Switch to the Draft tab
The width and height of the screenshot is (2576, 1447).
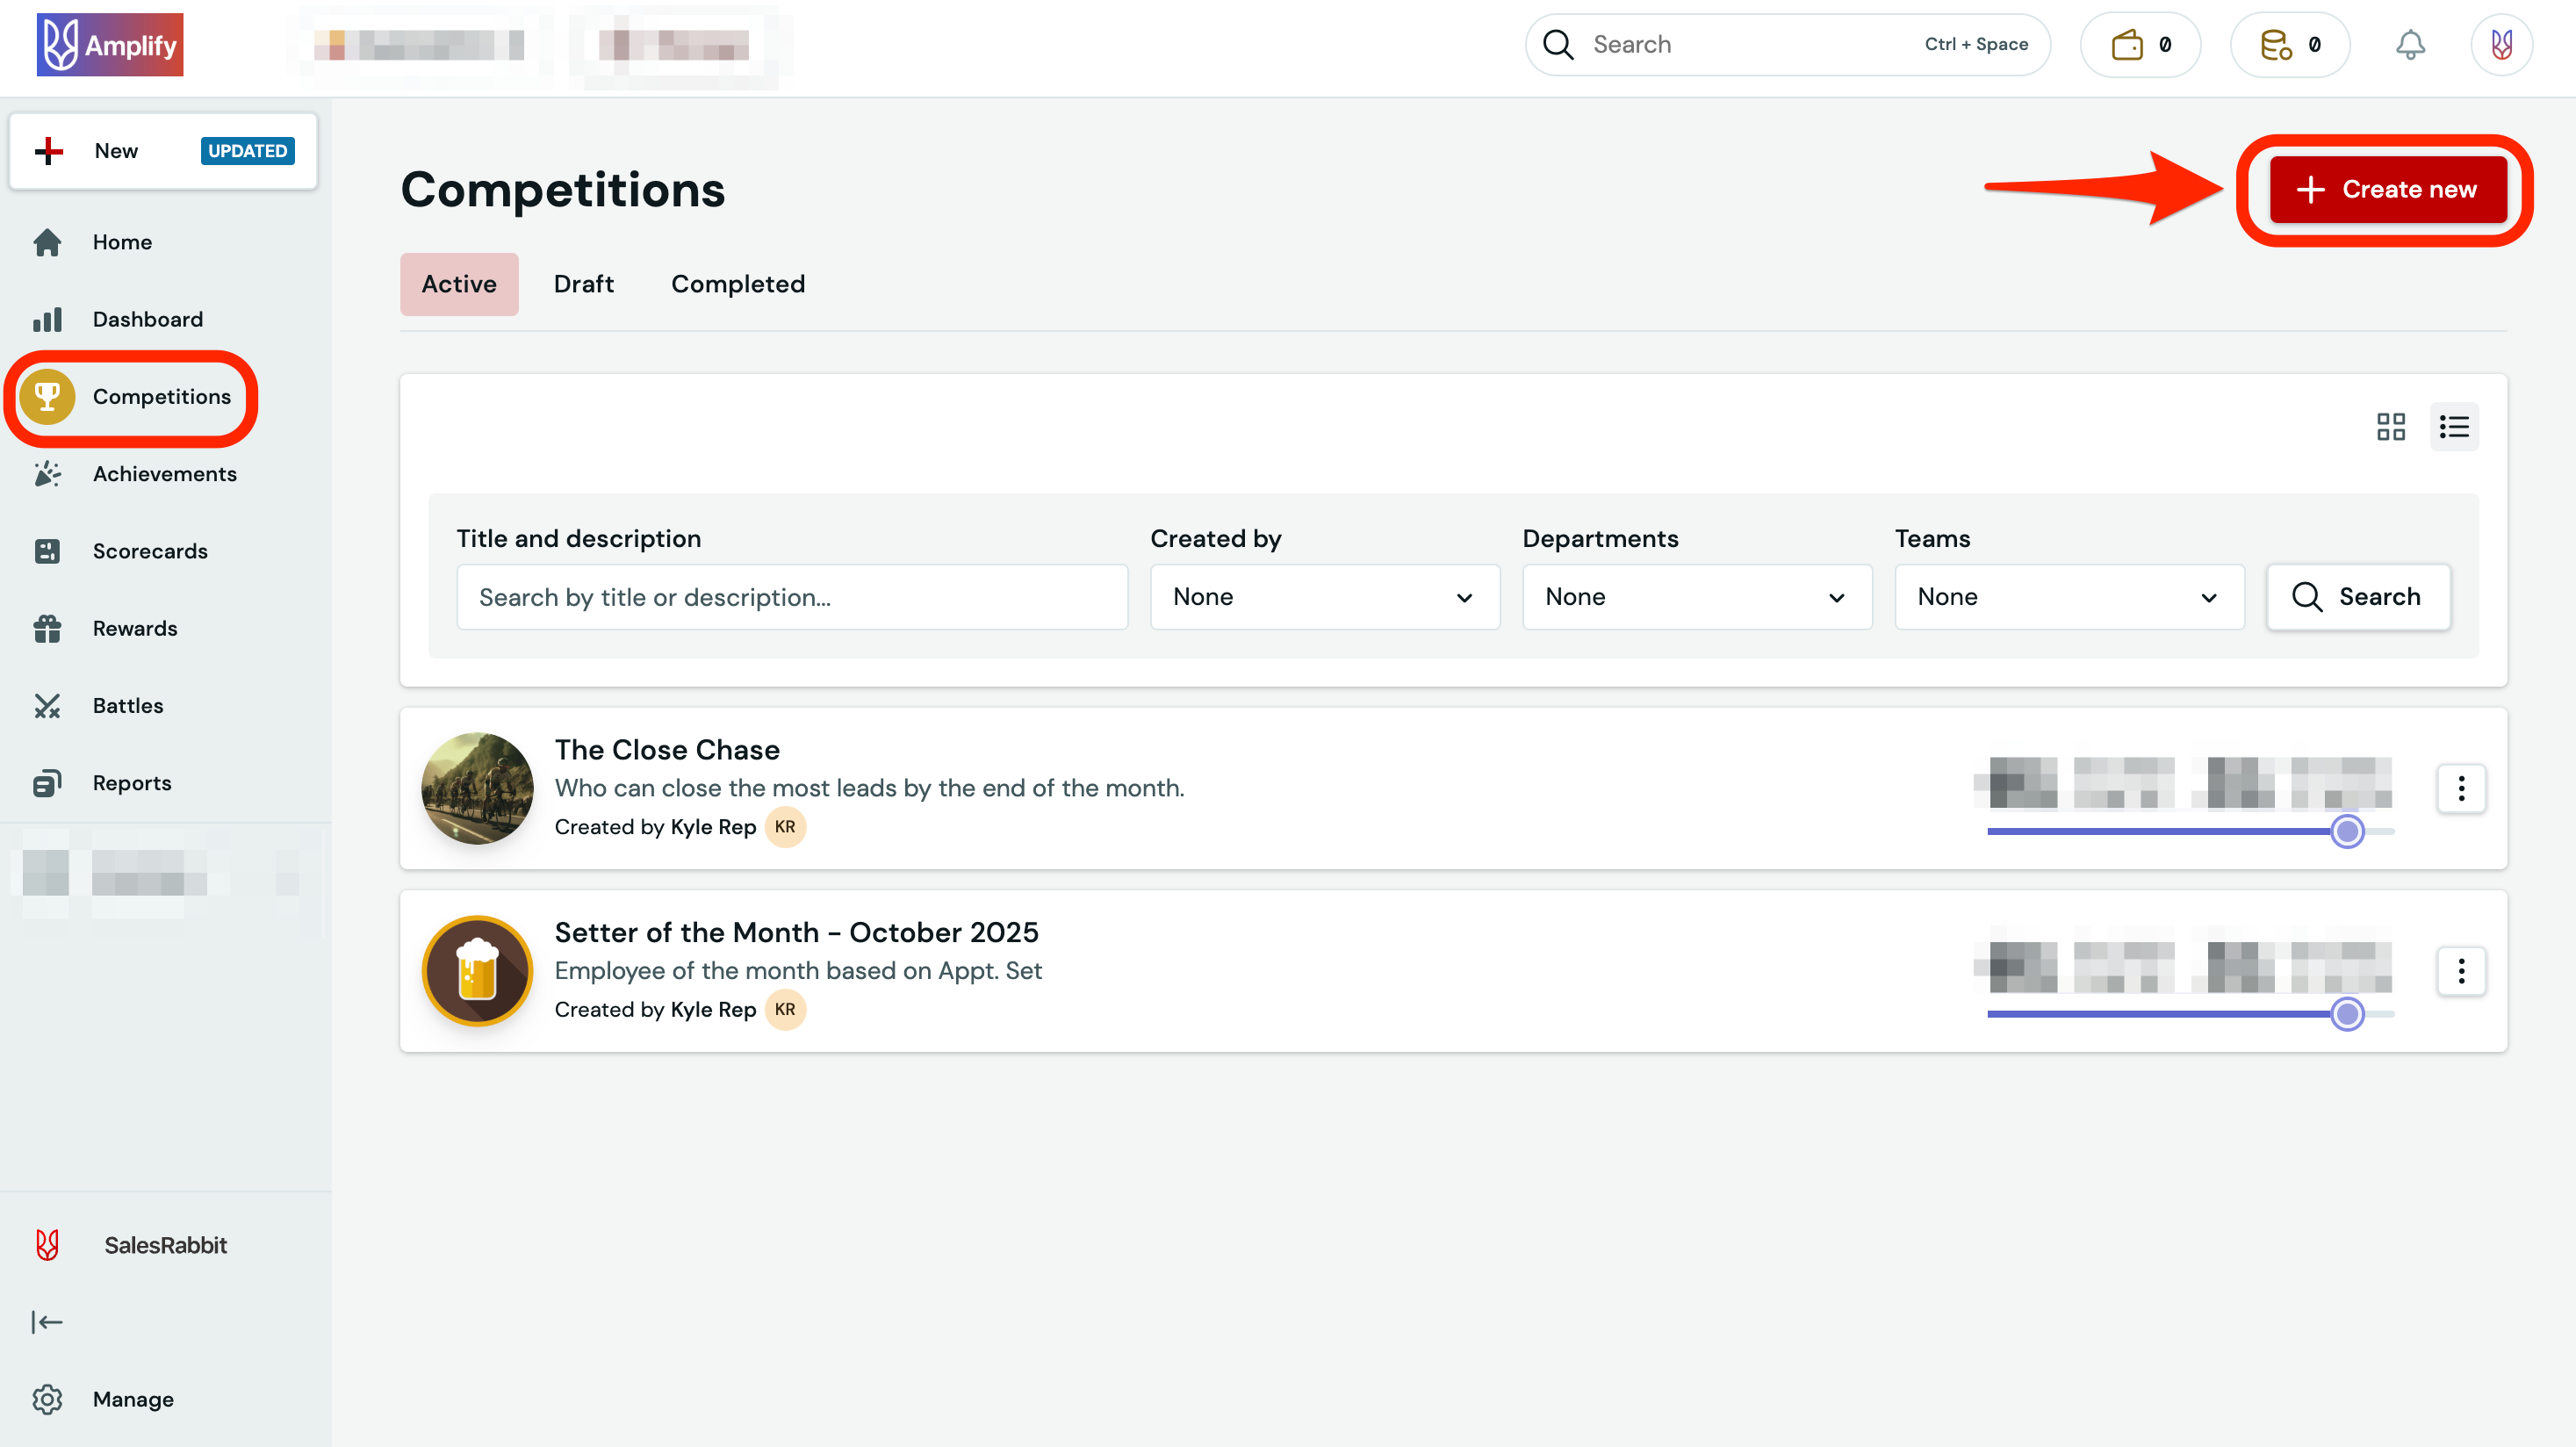coord(583,284)
